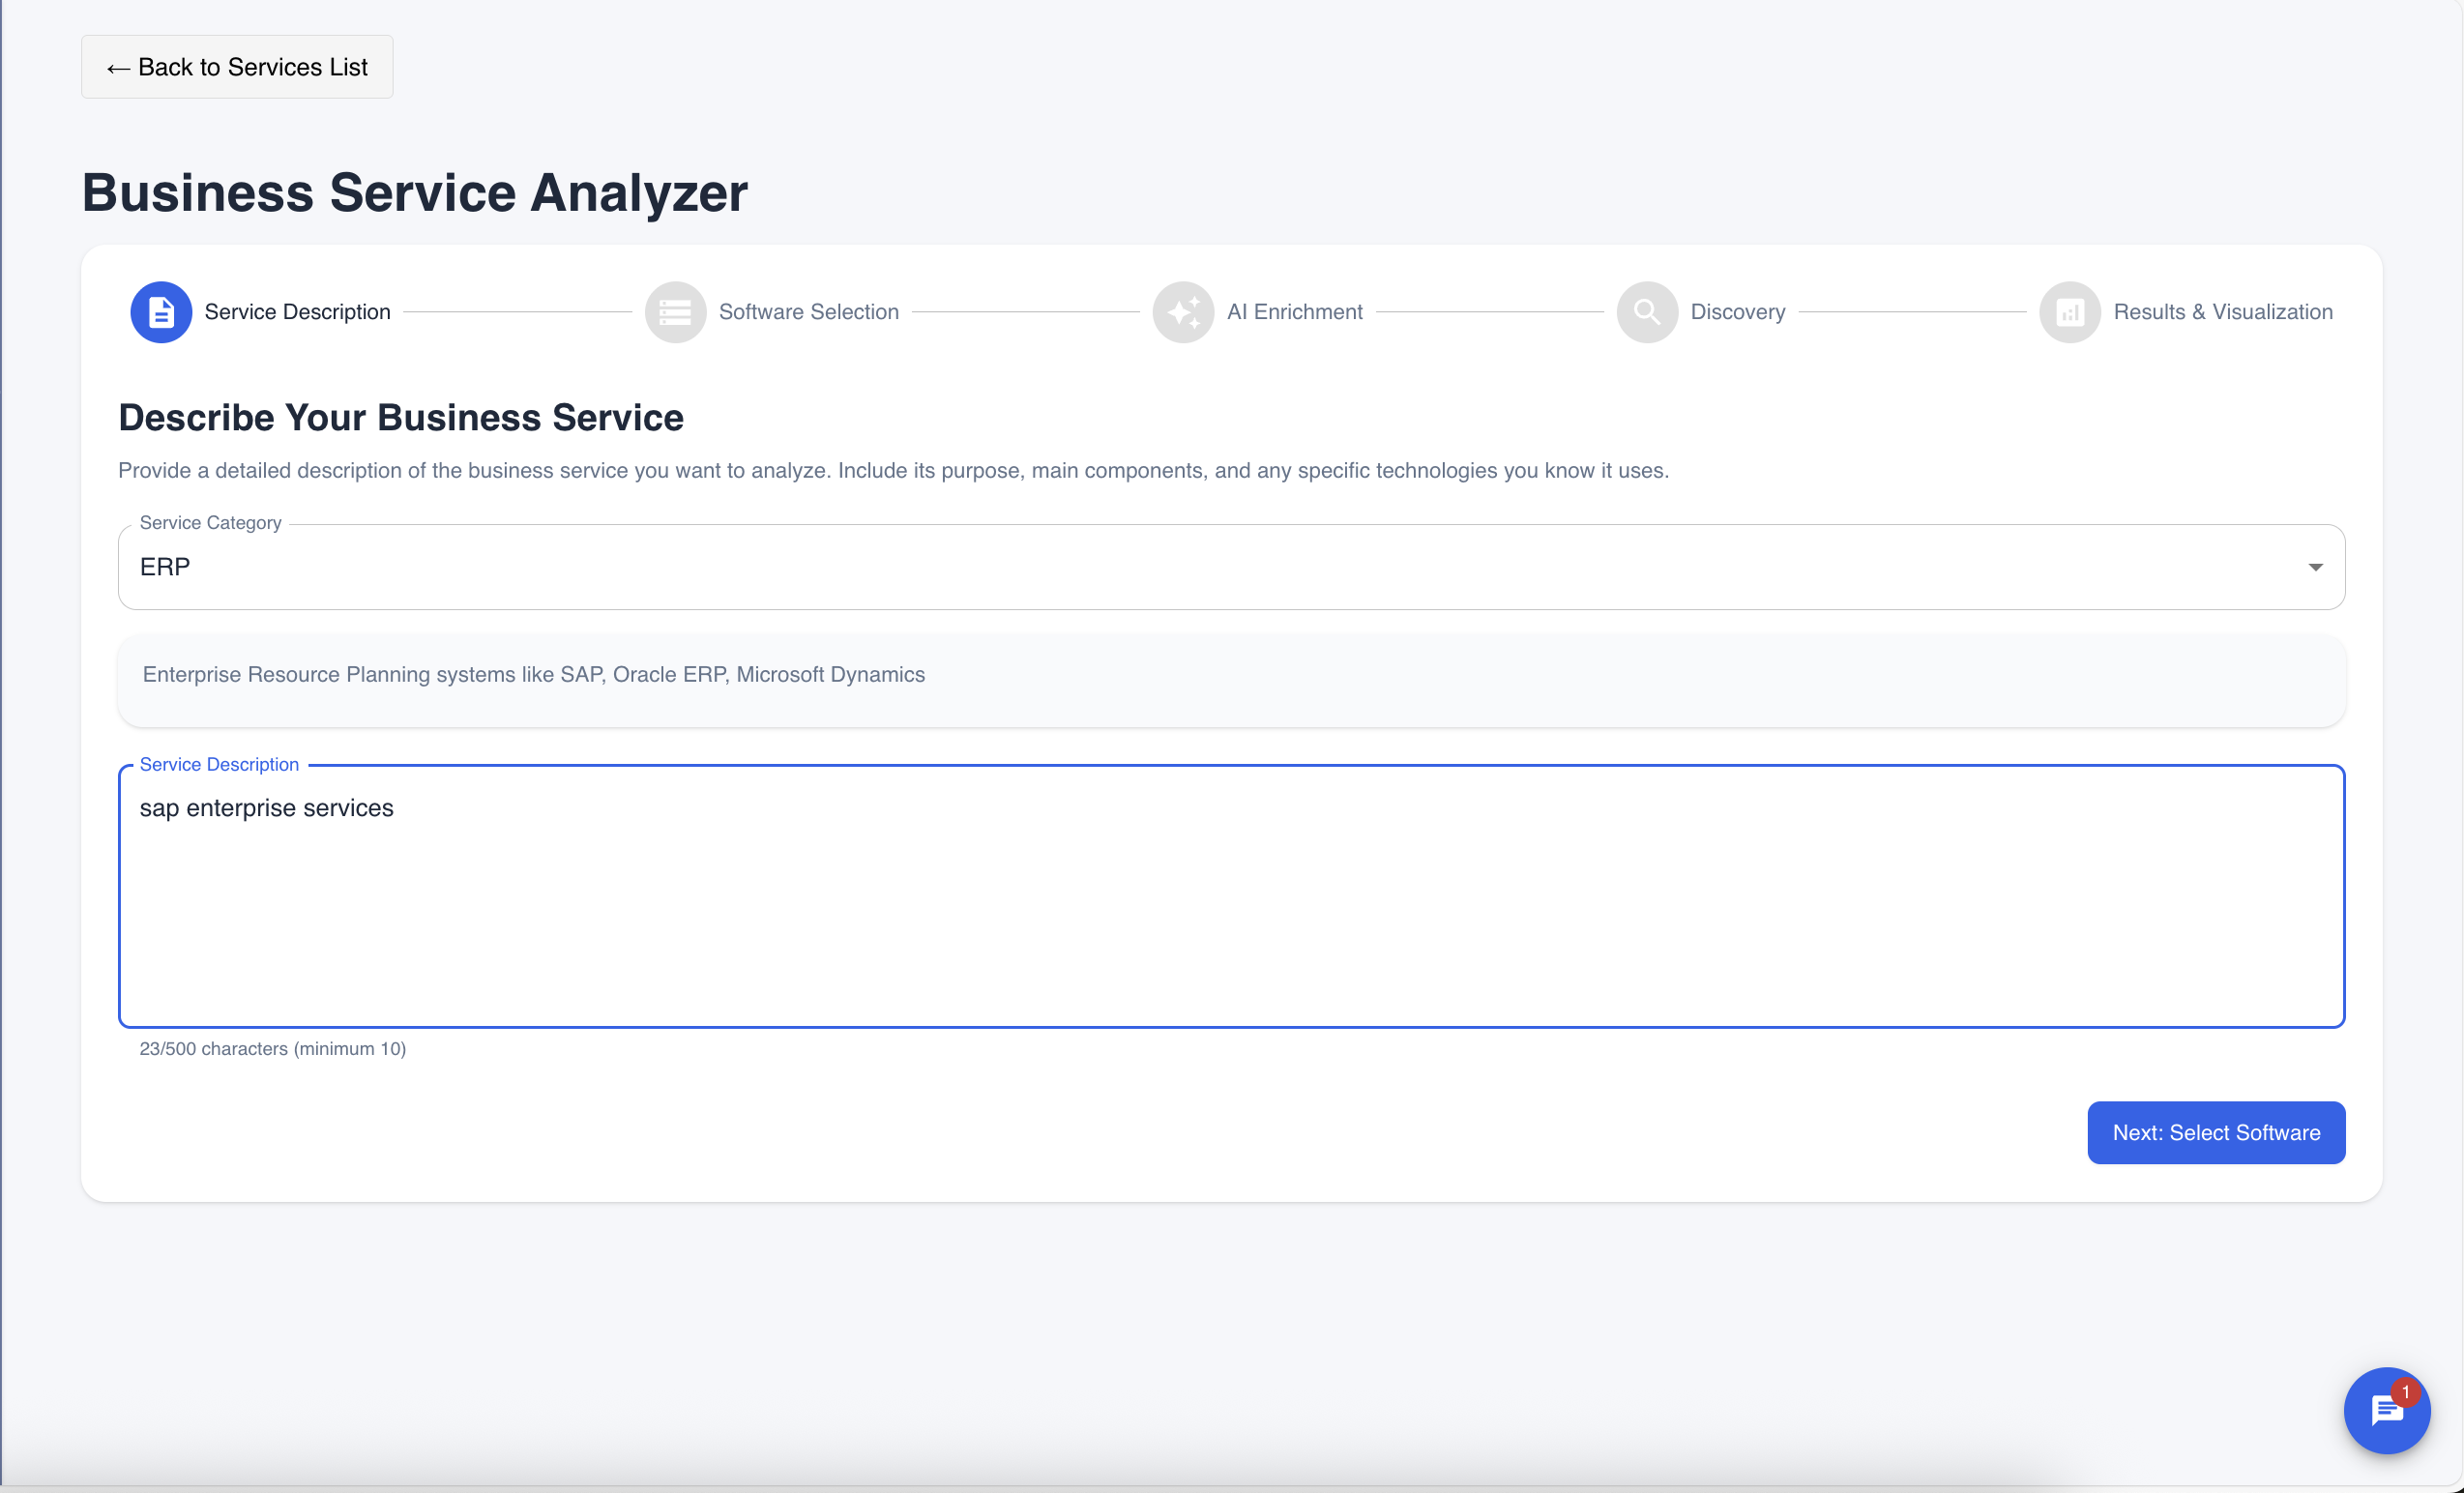The height and width of the screenshot is (1493, 2464).
Task: Select the AI Enrichment step label
Action: pos(1295,311)
